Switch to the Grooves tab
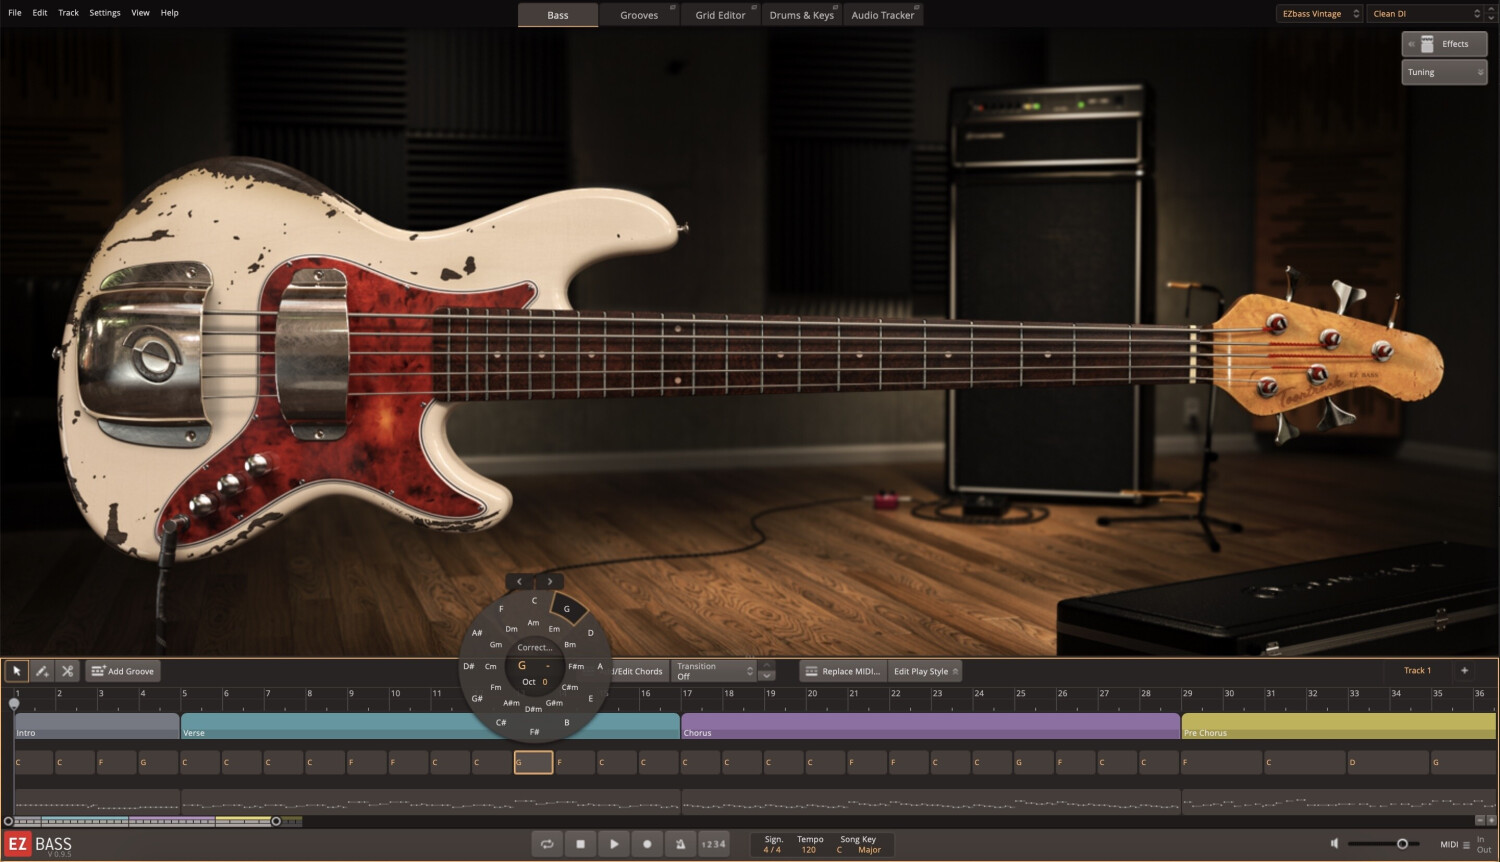 pyautogui.click(x=639, y=15)
